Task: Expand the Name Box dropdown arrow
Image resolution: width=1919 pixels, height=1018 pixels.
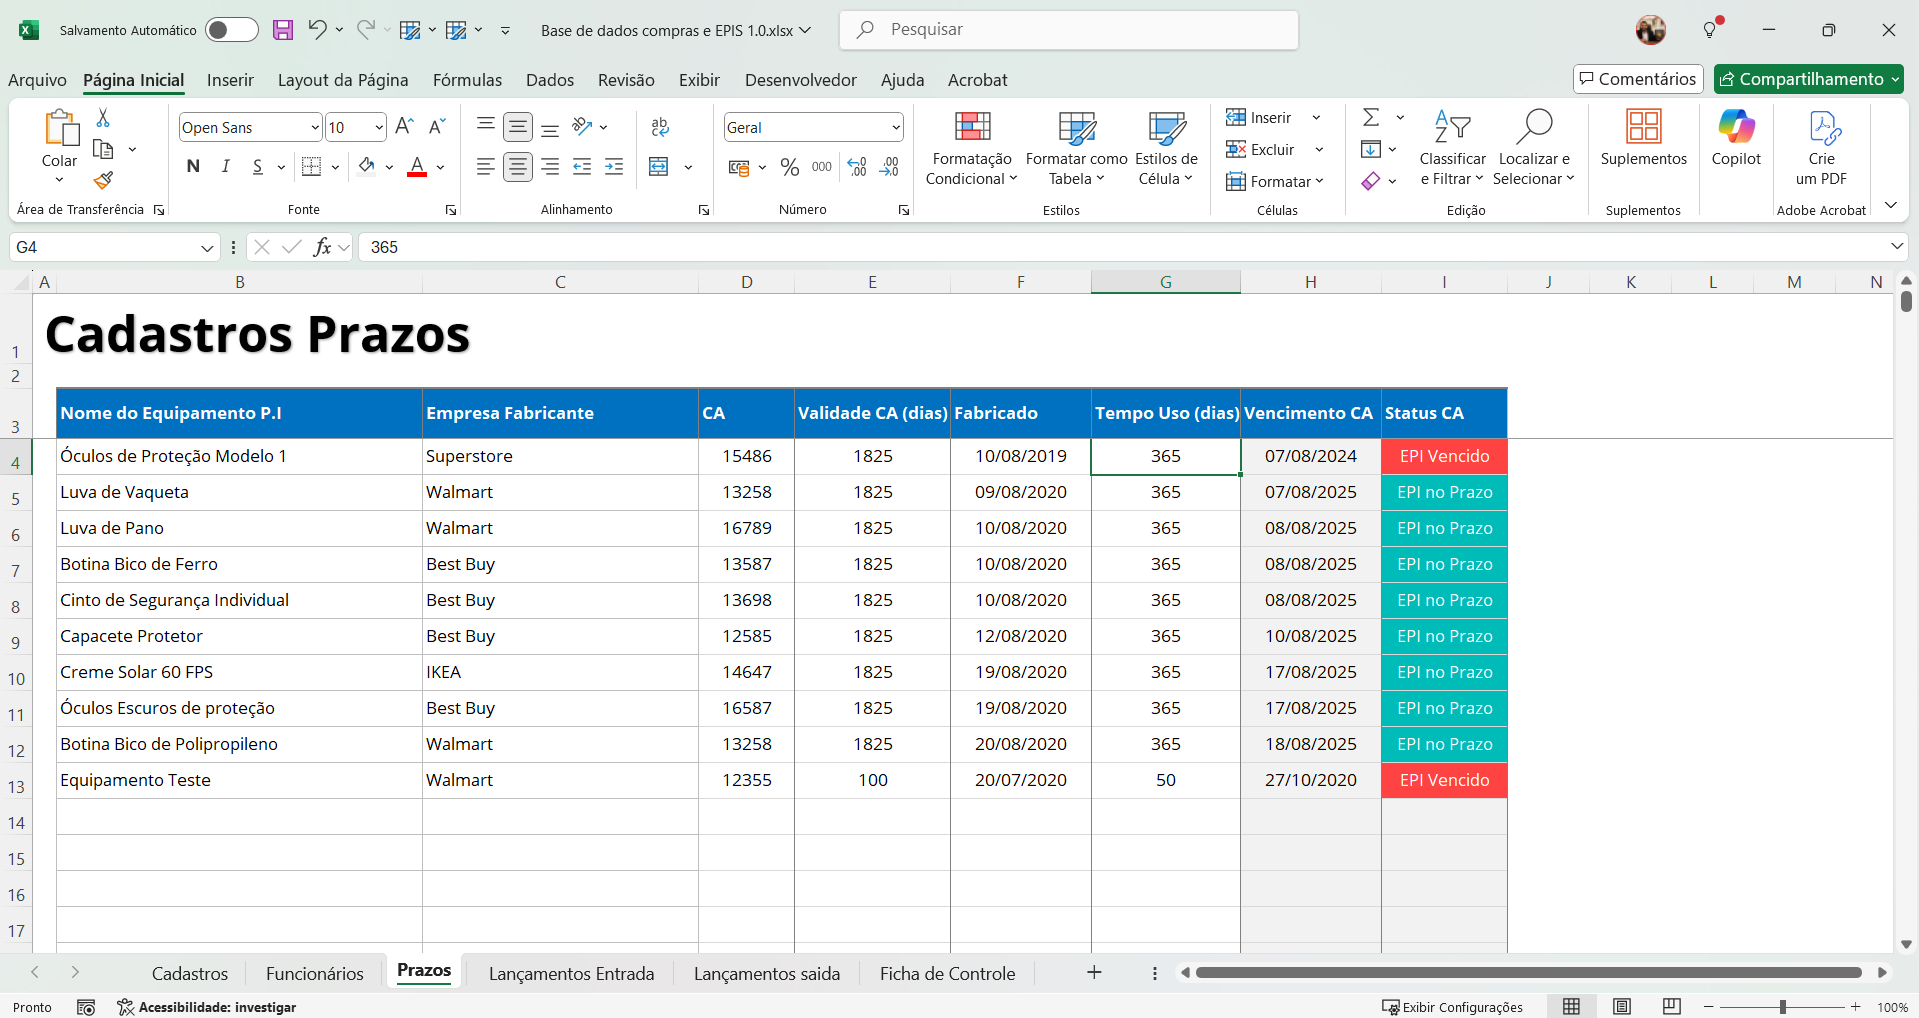Action: coord(207,248)
